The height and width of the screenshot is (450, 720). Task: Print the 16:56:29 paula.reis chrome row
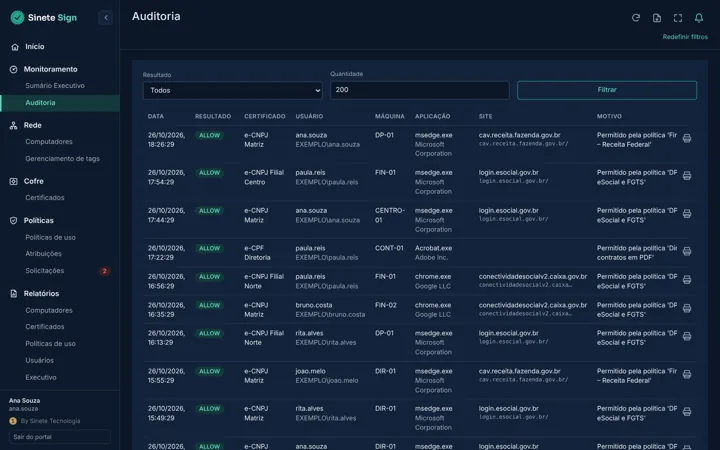point(687,280)
